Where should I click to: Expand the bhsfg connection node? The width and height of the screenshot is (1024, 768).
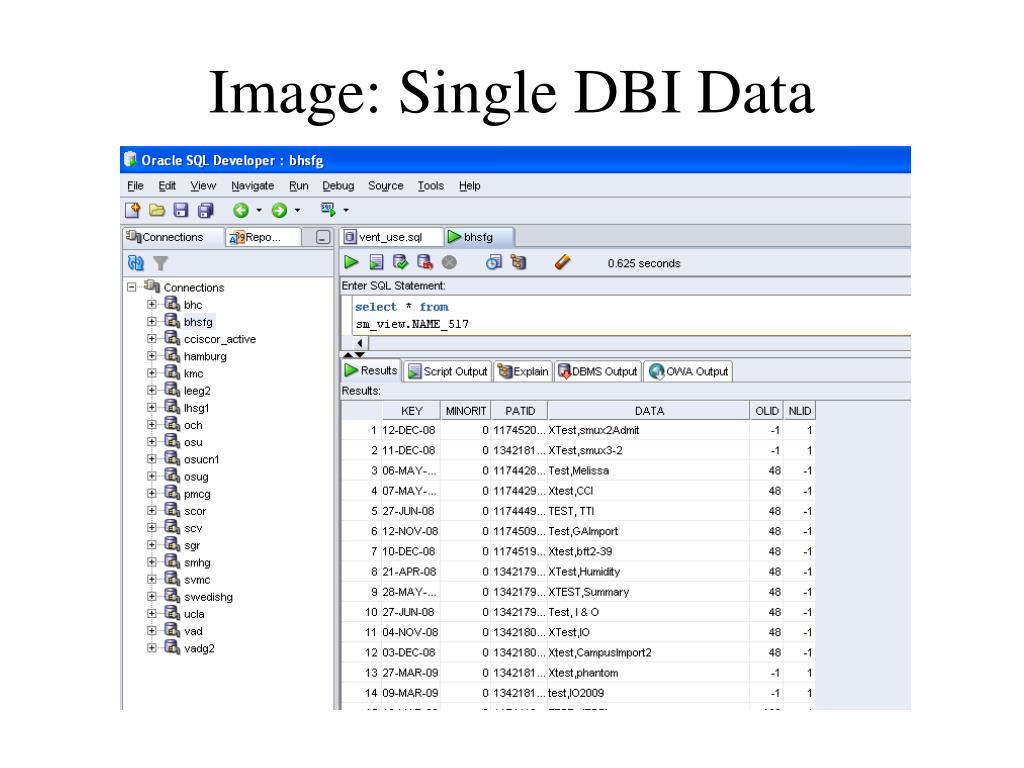152,321
